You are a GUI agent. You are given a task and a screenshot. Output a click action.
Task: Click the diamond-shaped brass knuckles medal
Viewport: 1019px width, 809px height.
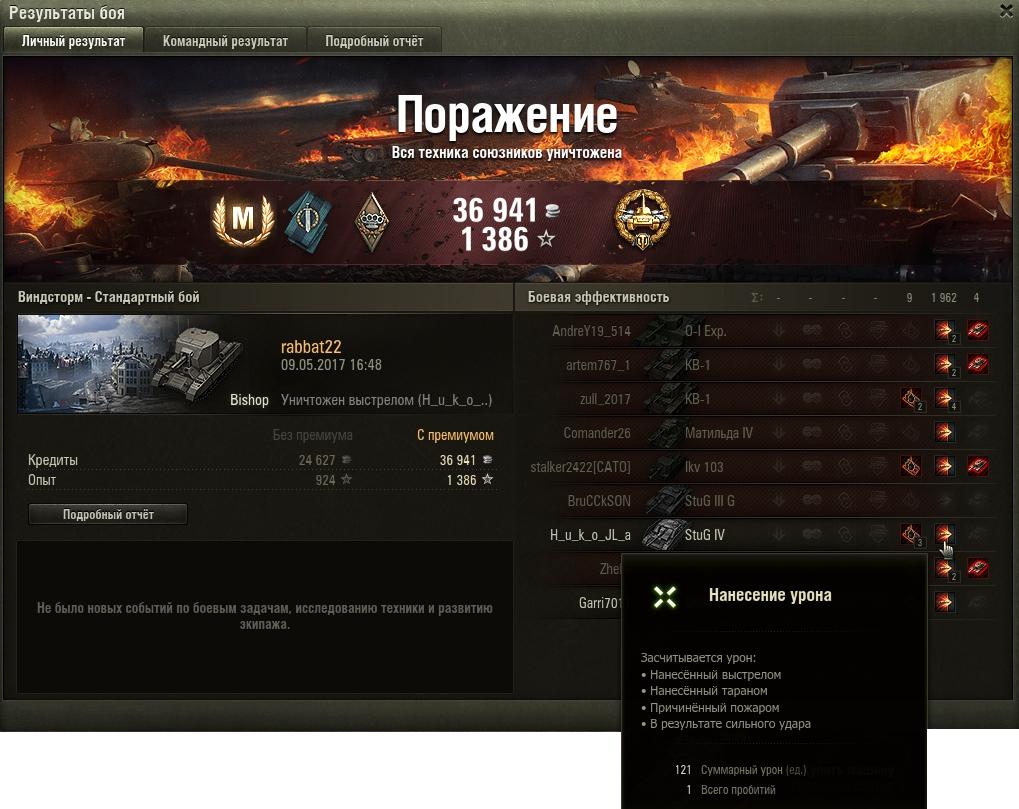(x=372, y=222)
